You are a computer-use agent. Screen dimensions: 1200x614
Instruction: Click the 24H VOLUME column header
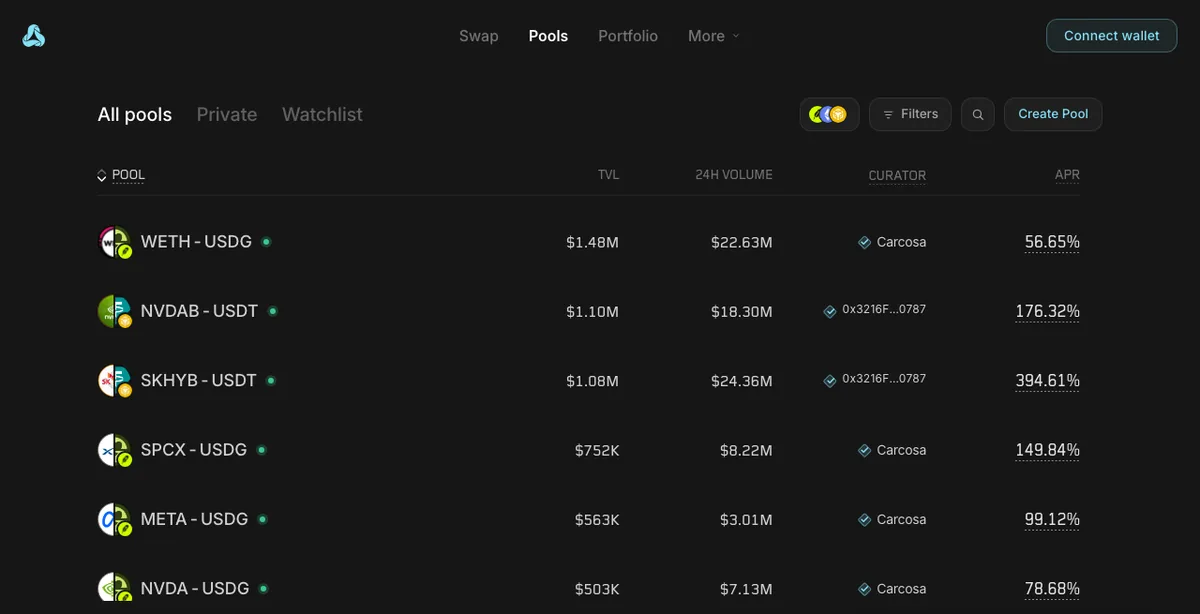click(734, 175)
